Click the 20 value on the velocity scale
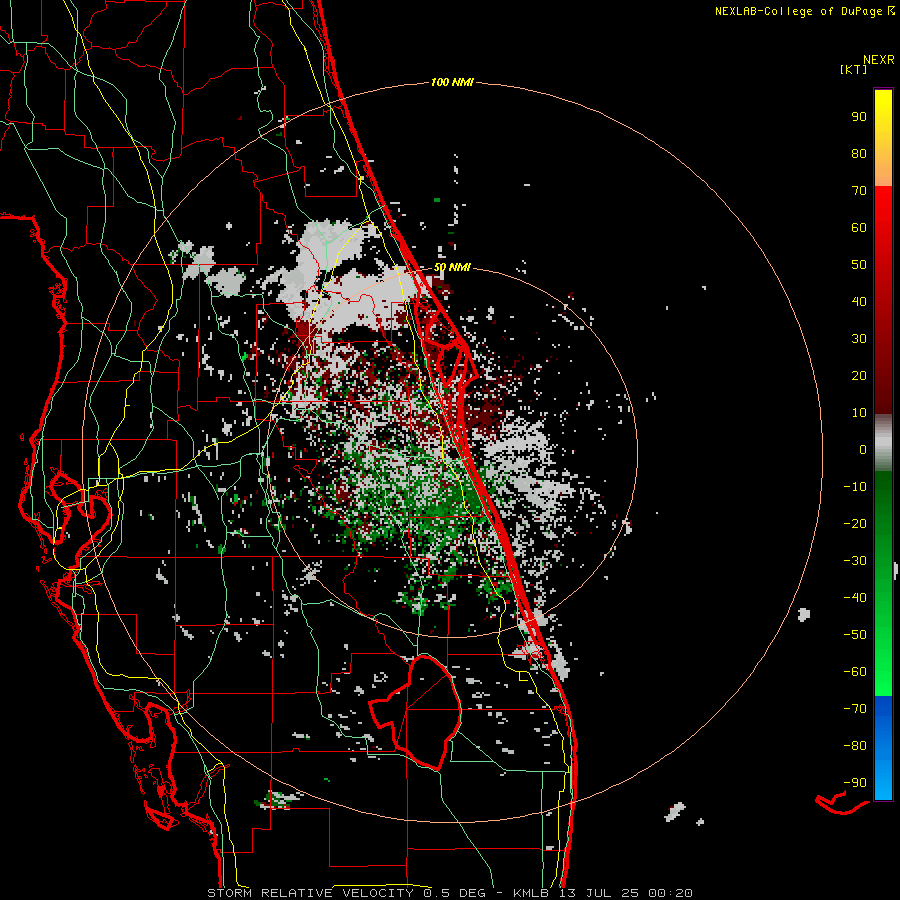 tap(859, 376)
